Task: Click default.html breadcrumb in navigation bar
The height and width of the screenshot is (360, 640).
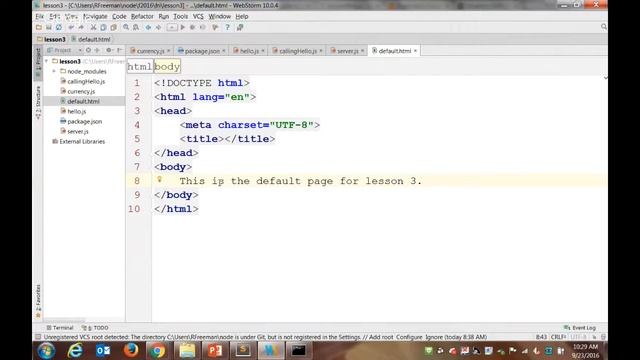Action: 91,39
